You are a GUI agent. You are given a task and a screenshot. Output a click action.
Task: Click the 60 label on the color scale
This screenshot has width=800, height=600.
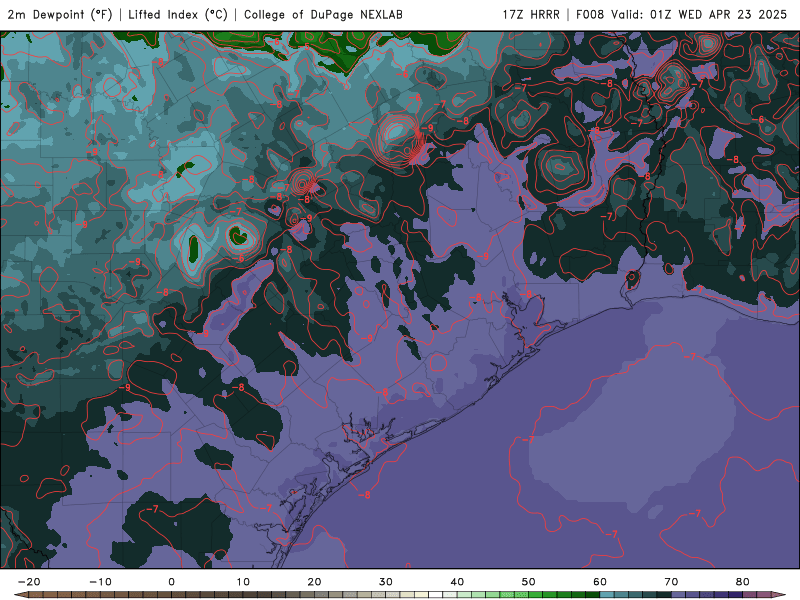click(600, 582)
